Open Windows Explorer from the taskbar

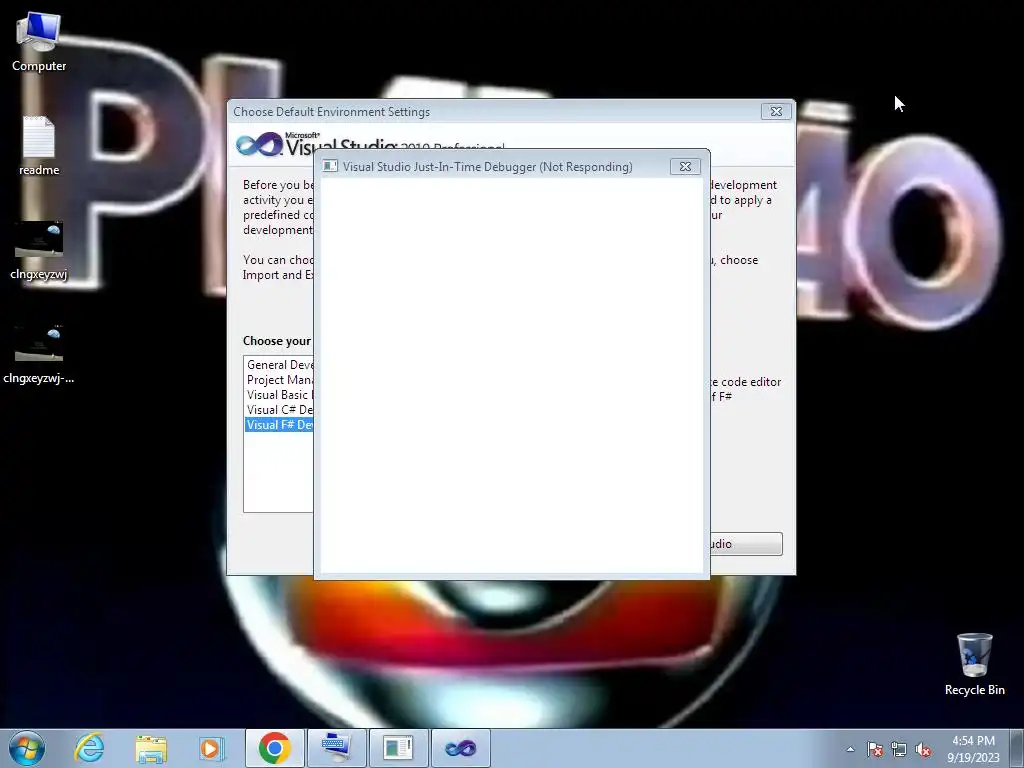151,748
